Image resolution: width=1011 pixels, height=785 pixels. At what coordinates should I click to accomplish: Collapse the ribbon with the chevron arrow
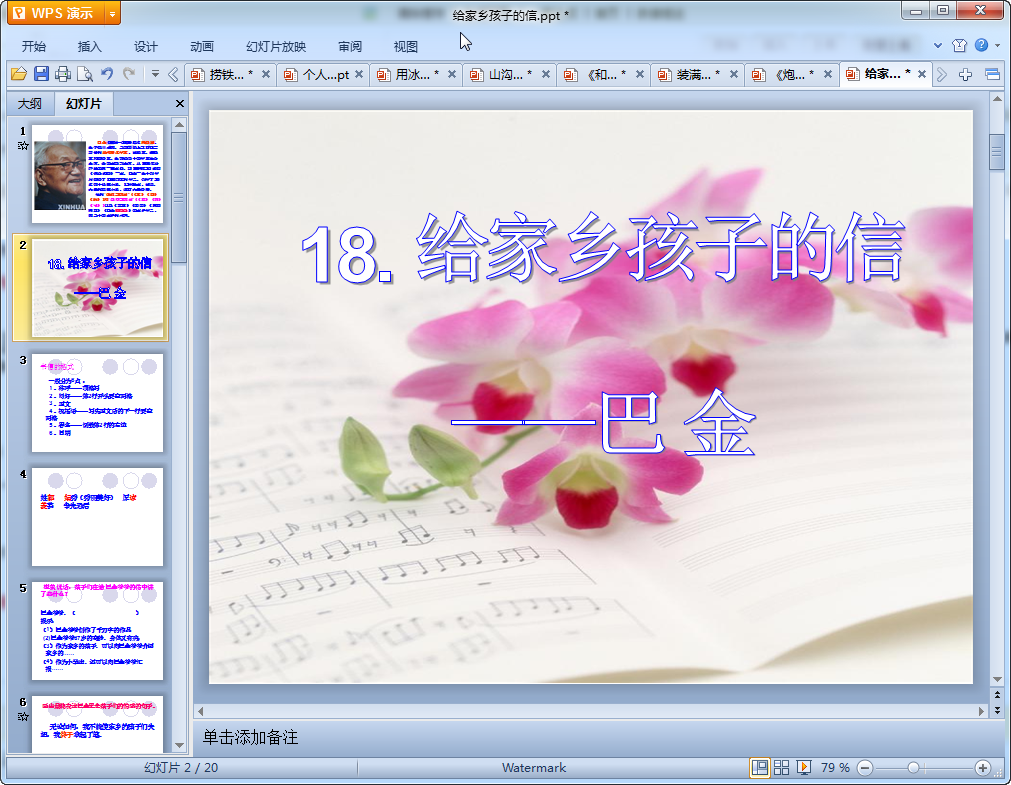pyautogui.click(x=937, y=45)
